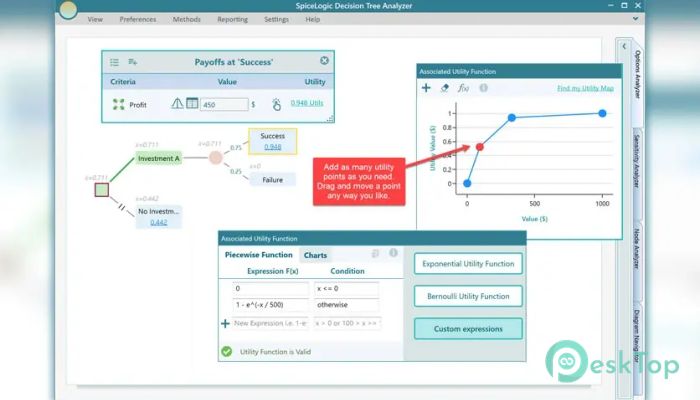This screenshot has width=700, height=400.
Task: Click the round app logo button
Action: 68,10
